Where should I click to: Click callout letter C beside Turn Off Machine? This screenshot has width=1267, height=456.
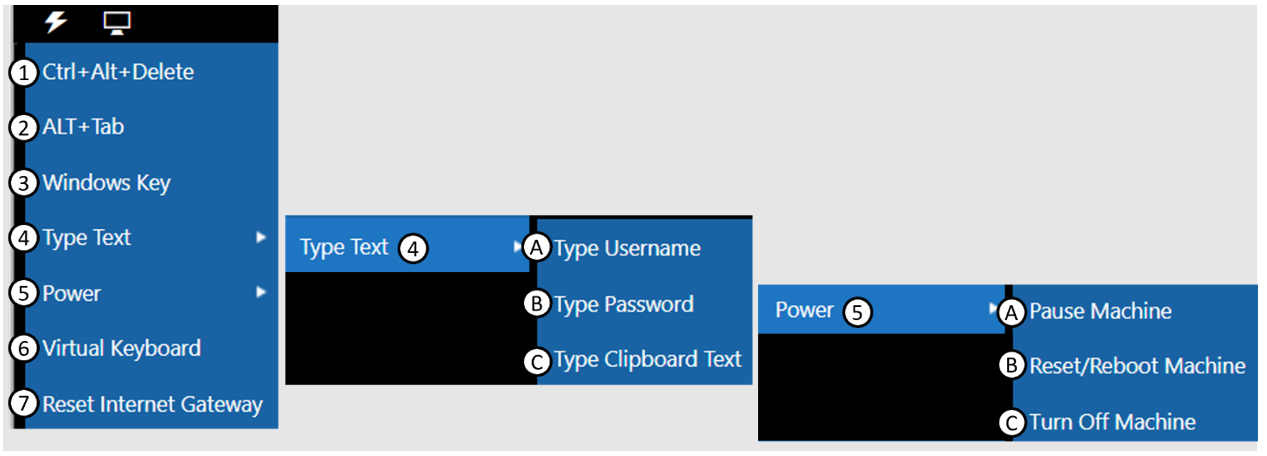point(1012,422)
